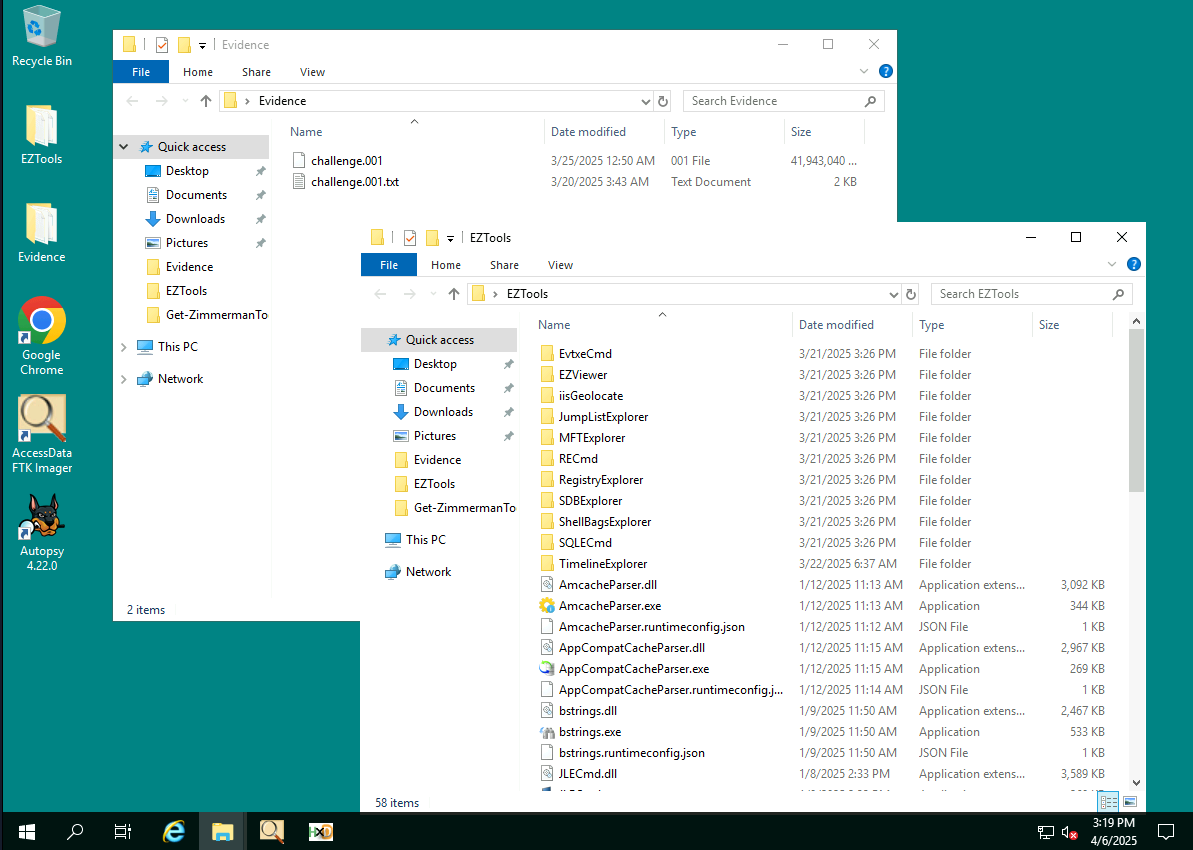1193x850 pixels.
Task: Switch to details view in EZTools
Action: [1108, 802]
